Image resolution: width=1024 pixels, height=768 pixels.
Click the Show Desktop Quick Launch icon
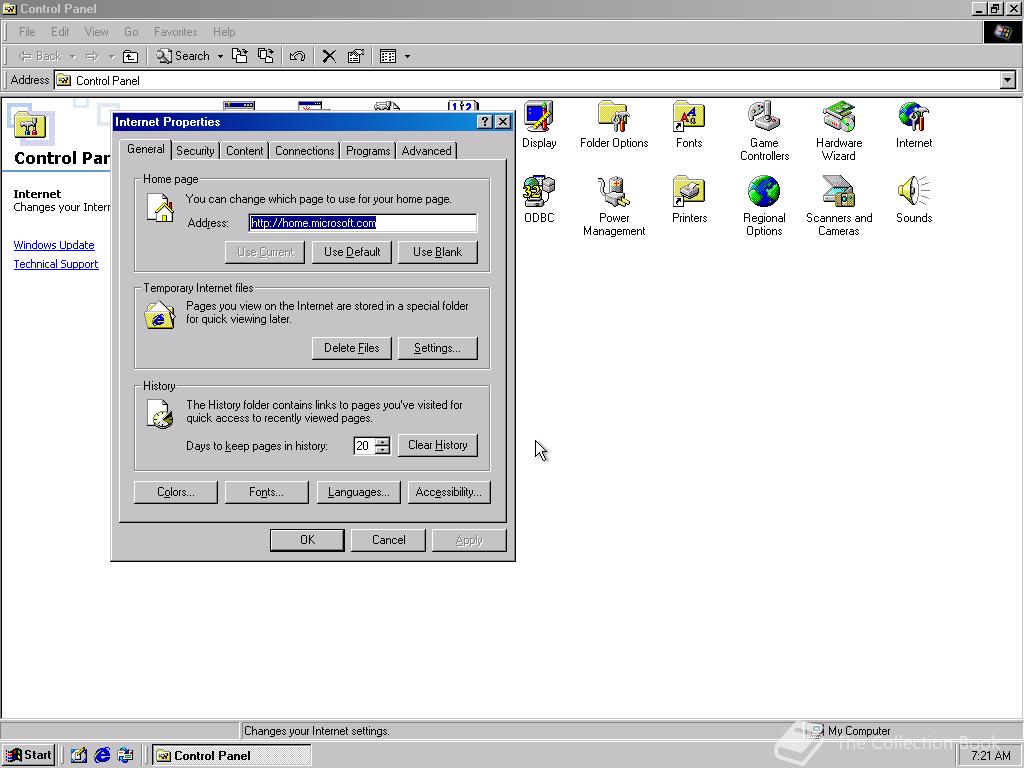[79, 755]
